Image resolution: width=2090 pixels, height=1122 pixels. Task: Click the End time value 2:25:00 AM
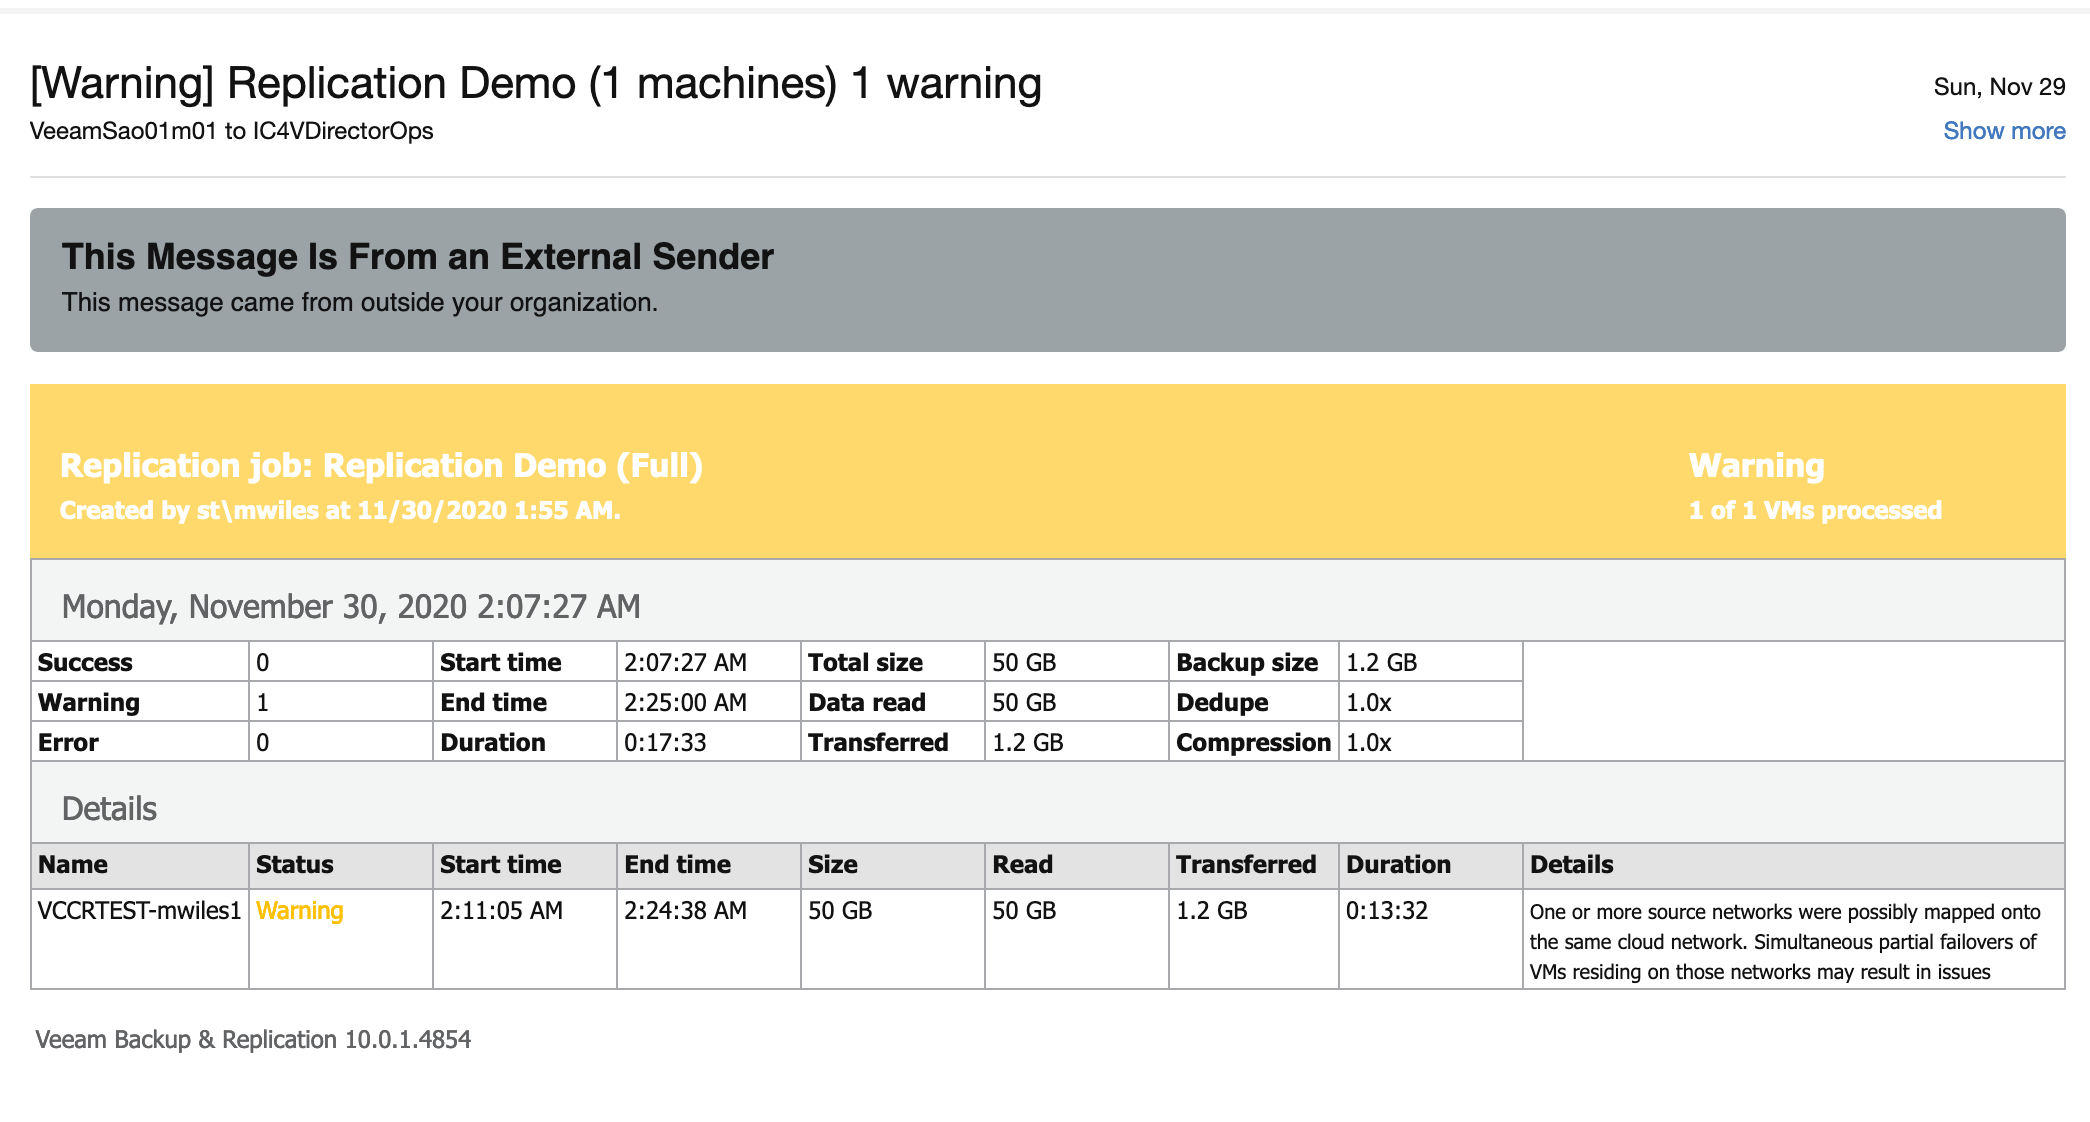pyautogui.click(x=685, y=702)
